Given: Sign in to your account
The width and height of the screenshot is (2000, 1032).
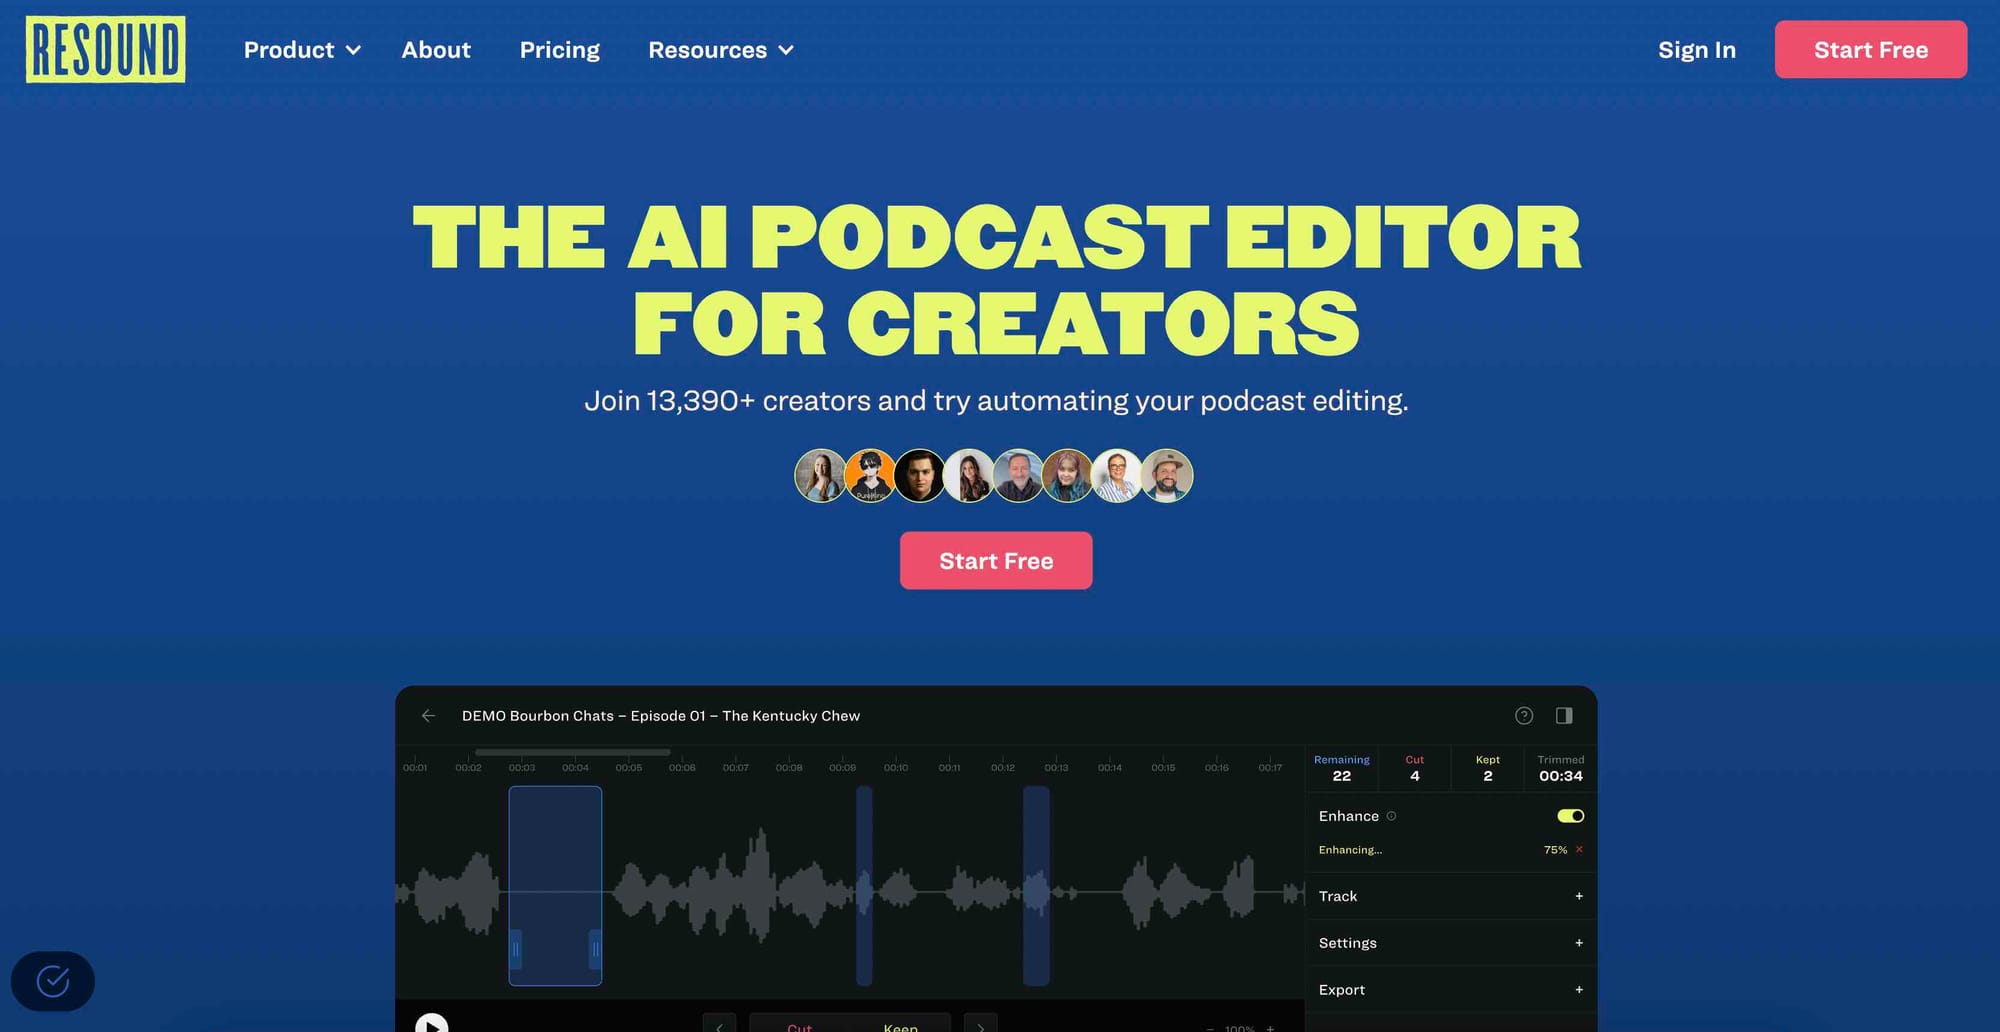Looking at the screenshot, I should click(x=1696, y=49).
